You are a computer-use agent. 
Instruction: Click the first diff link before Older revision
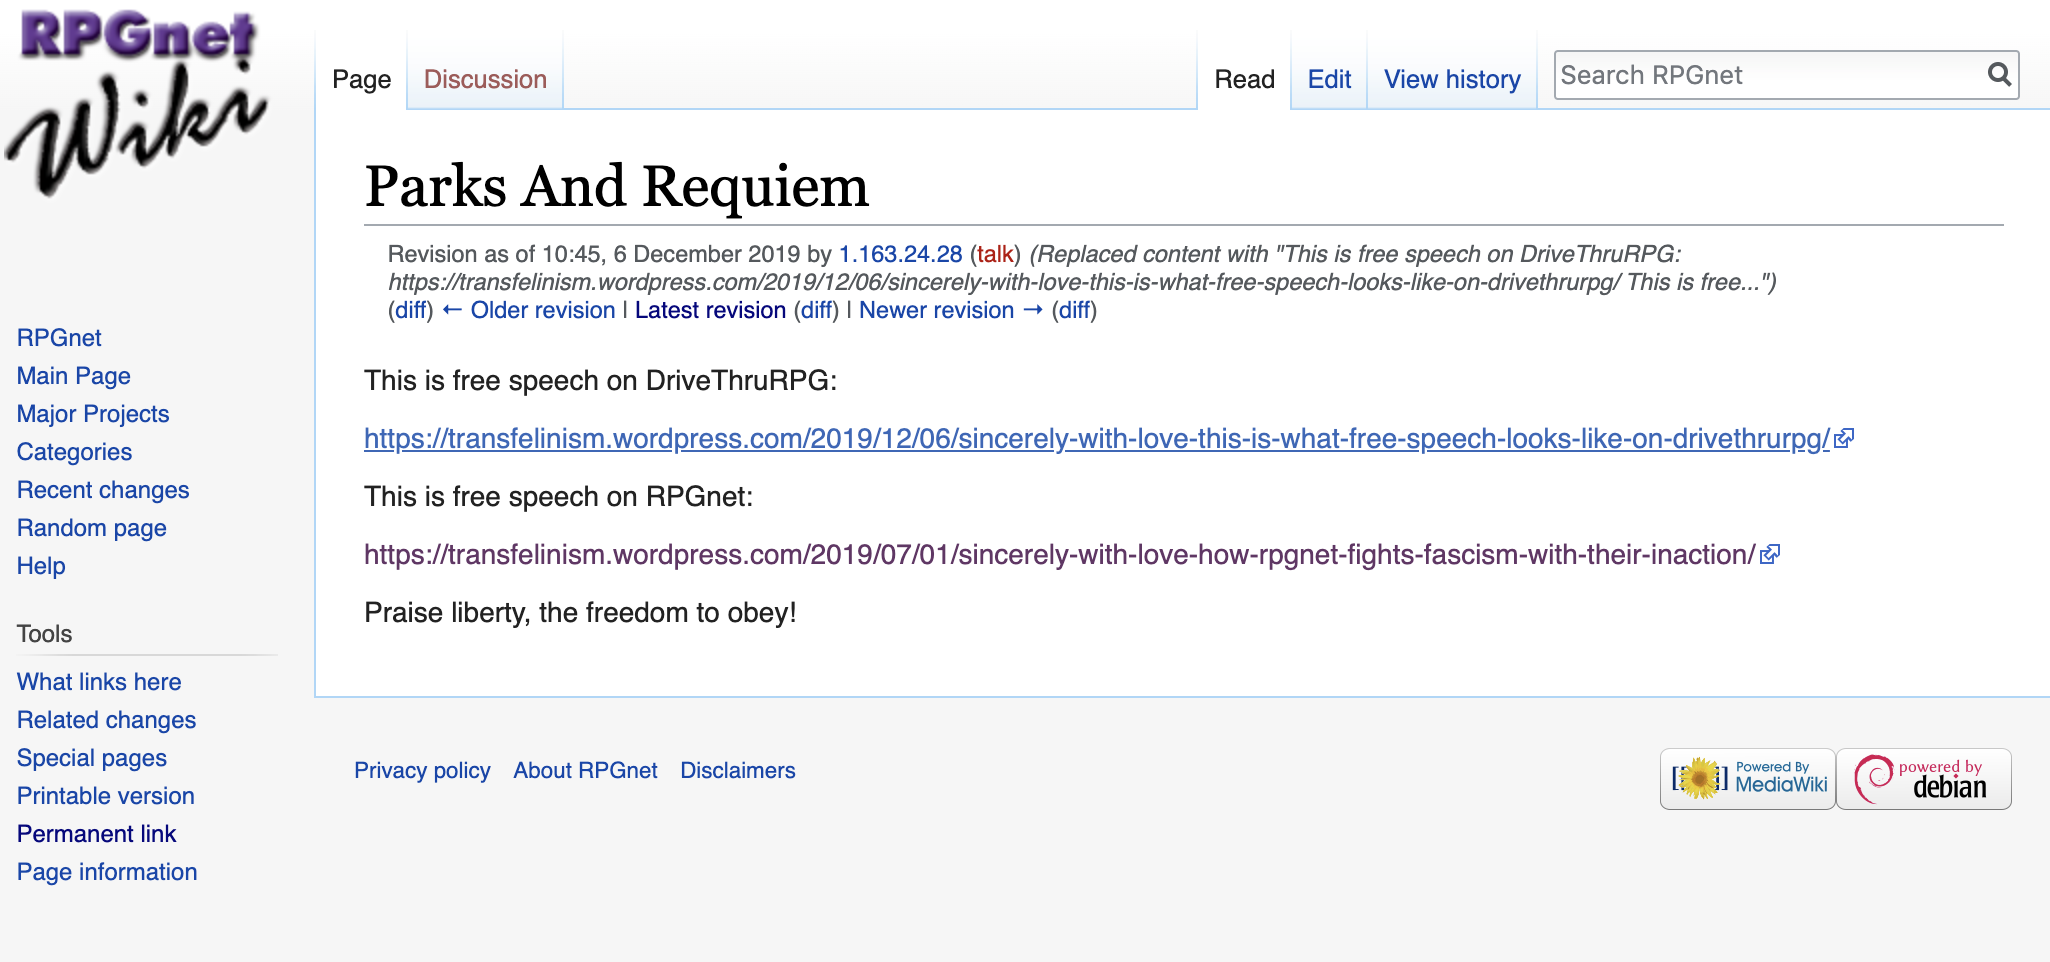click(411, 310)
